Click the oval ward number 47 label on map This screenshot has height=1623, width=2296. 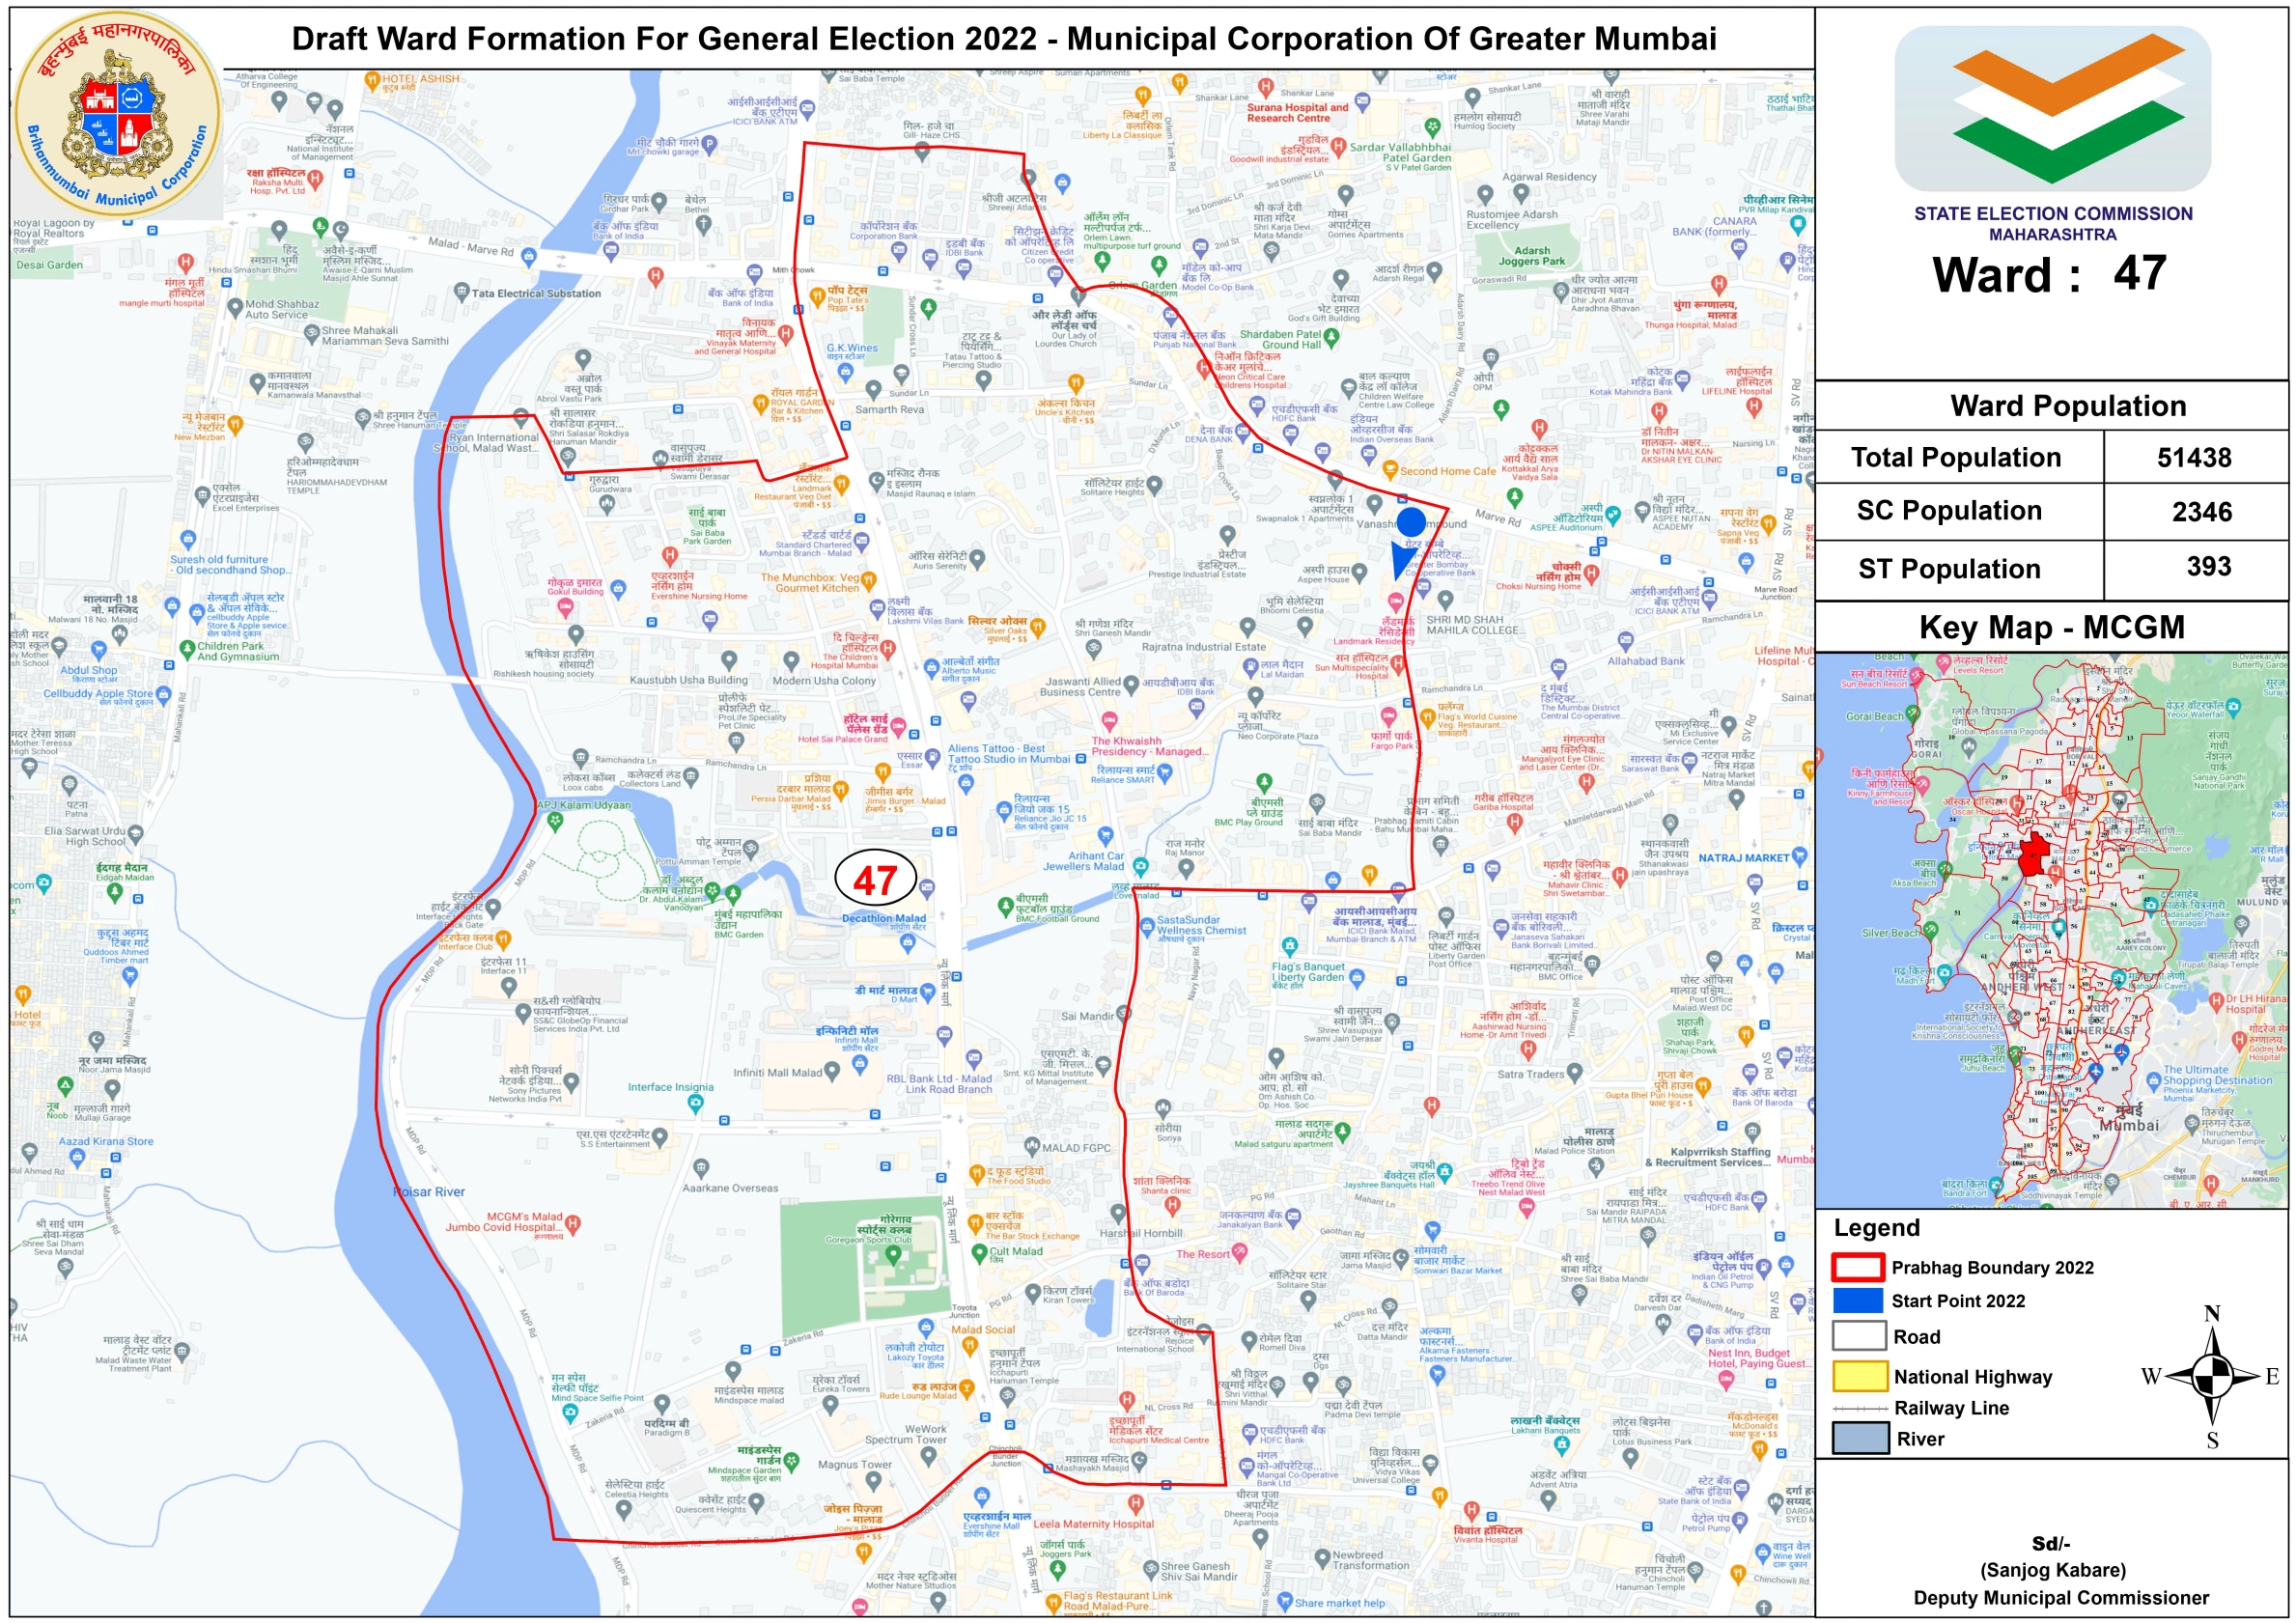875,879
